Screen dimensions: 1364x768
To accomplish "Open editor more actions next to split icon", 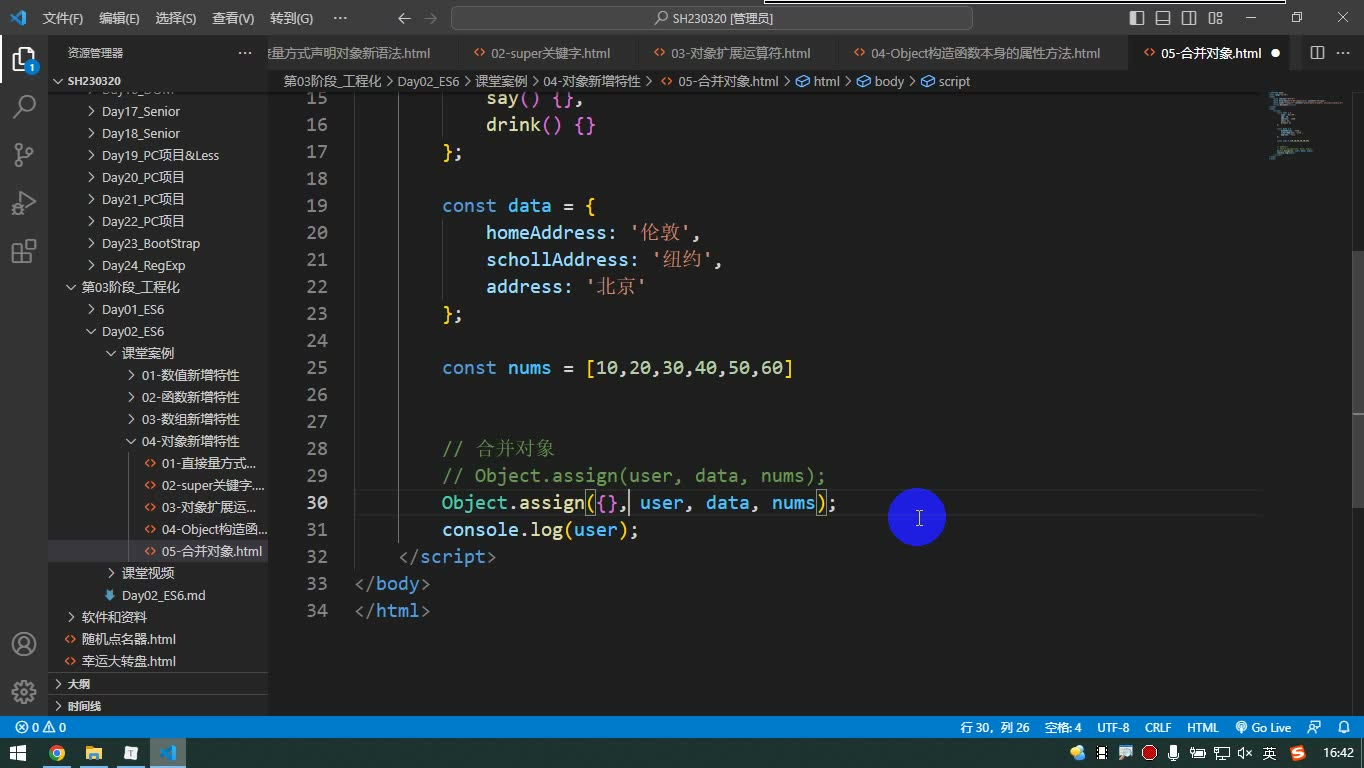I will coord(1343,53).
